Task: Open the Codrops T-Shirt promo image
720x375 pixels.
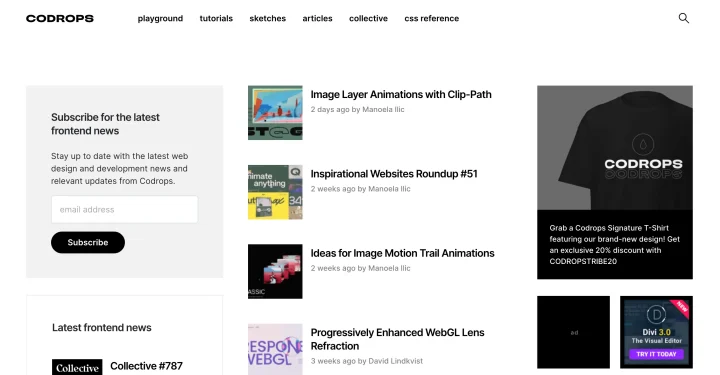Action: click(x=615, y=148)
